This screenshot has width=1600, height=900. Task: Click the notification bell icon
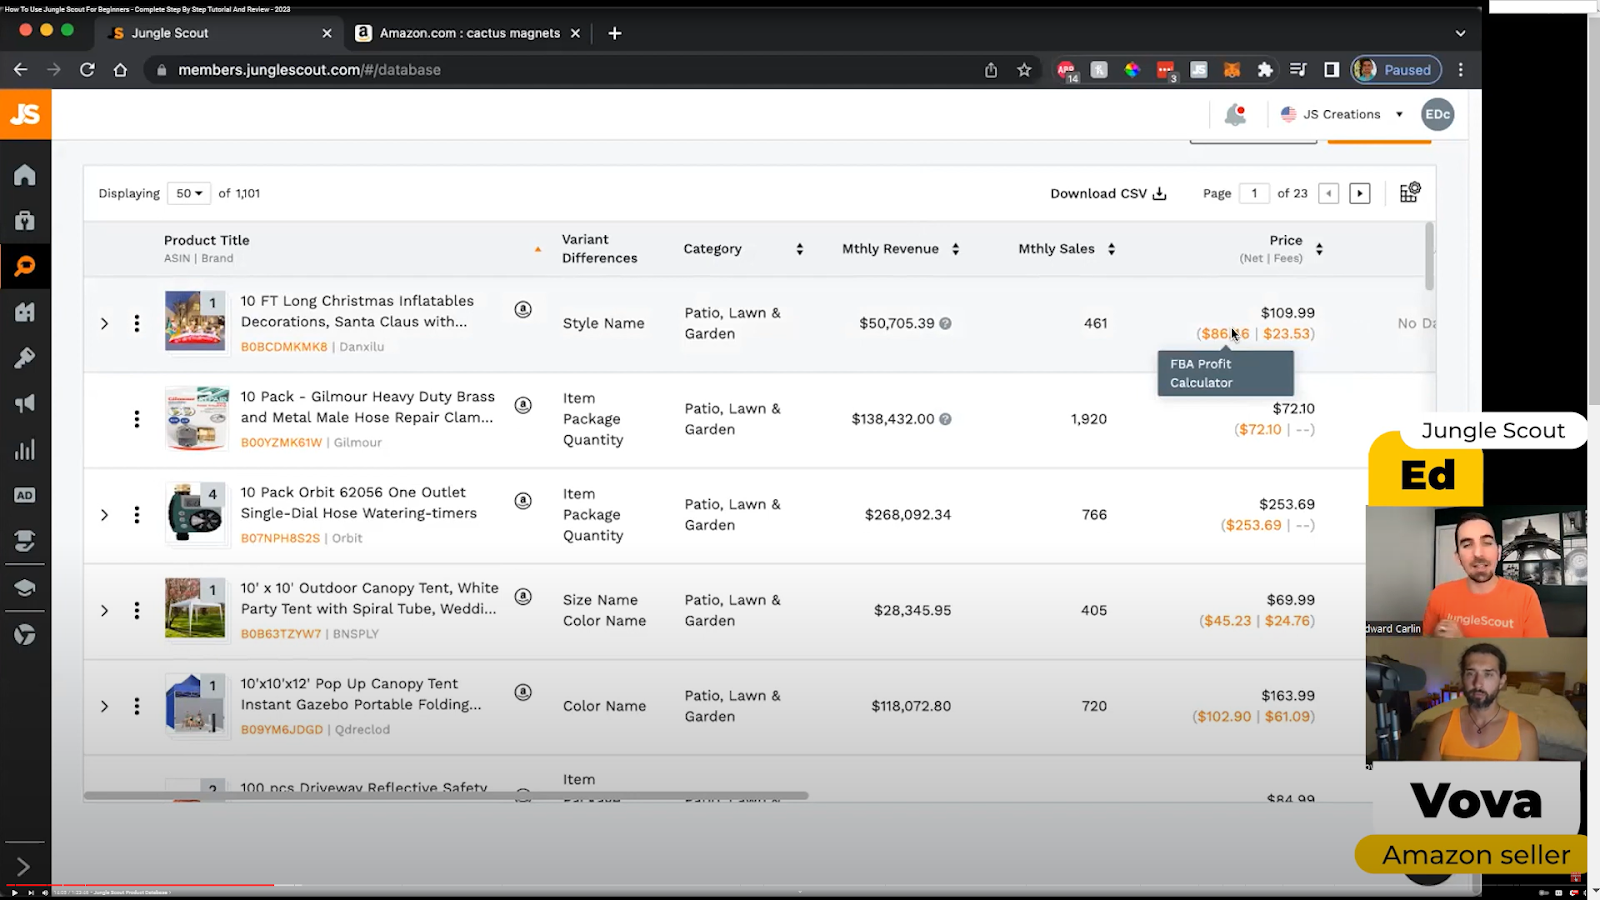point(1235,115)
